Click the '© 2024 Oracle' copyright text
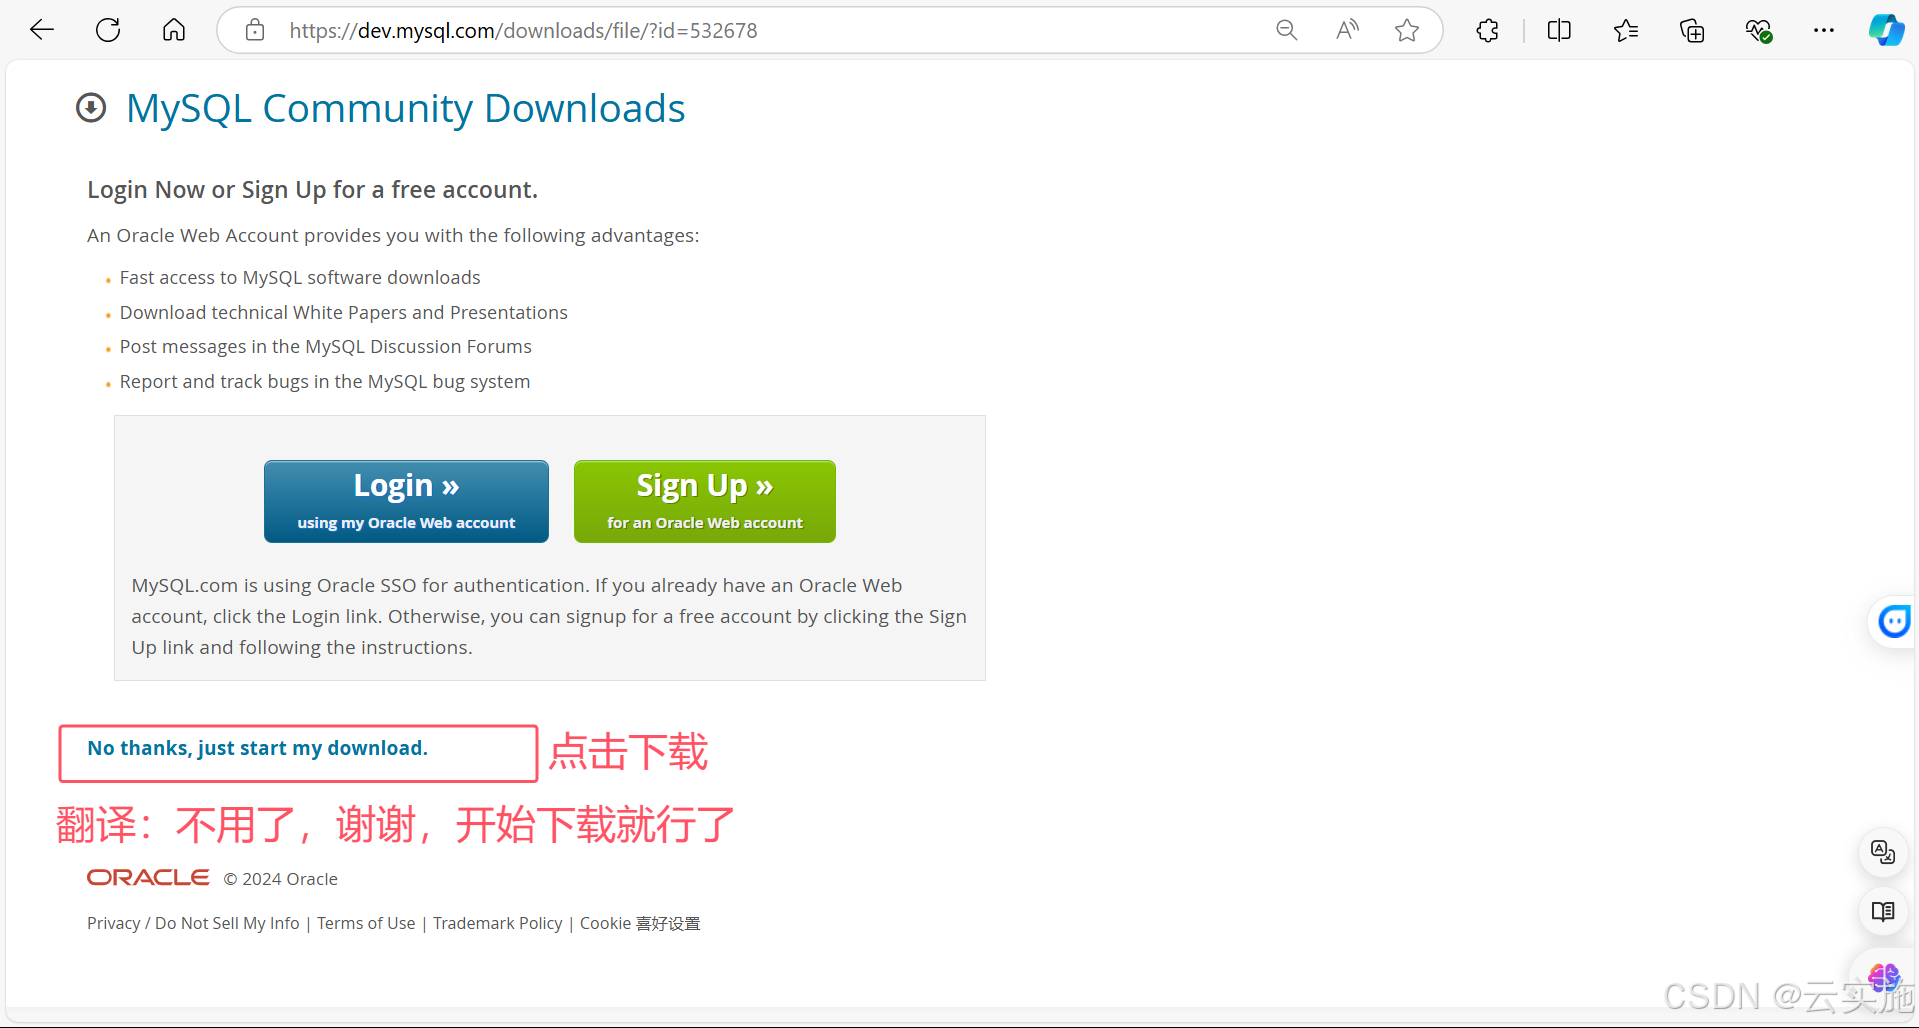The image size is (1919, 1028). (281, 879)
